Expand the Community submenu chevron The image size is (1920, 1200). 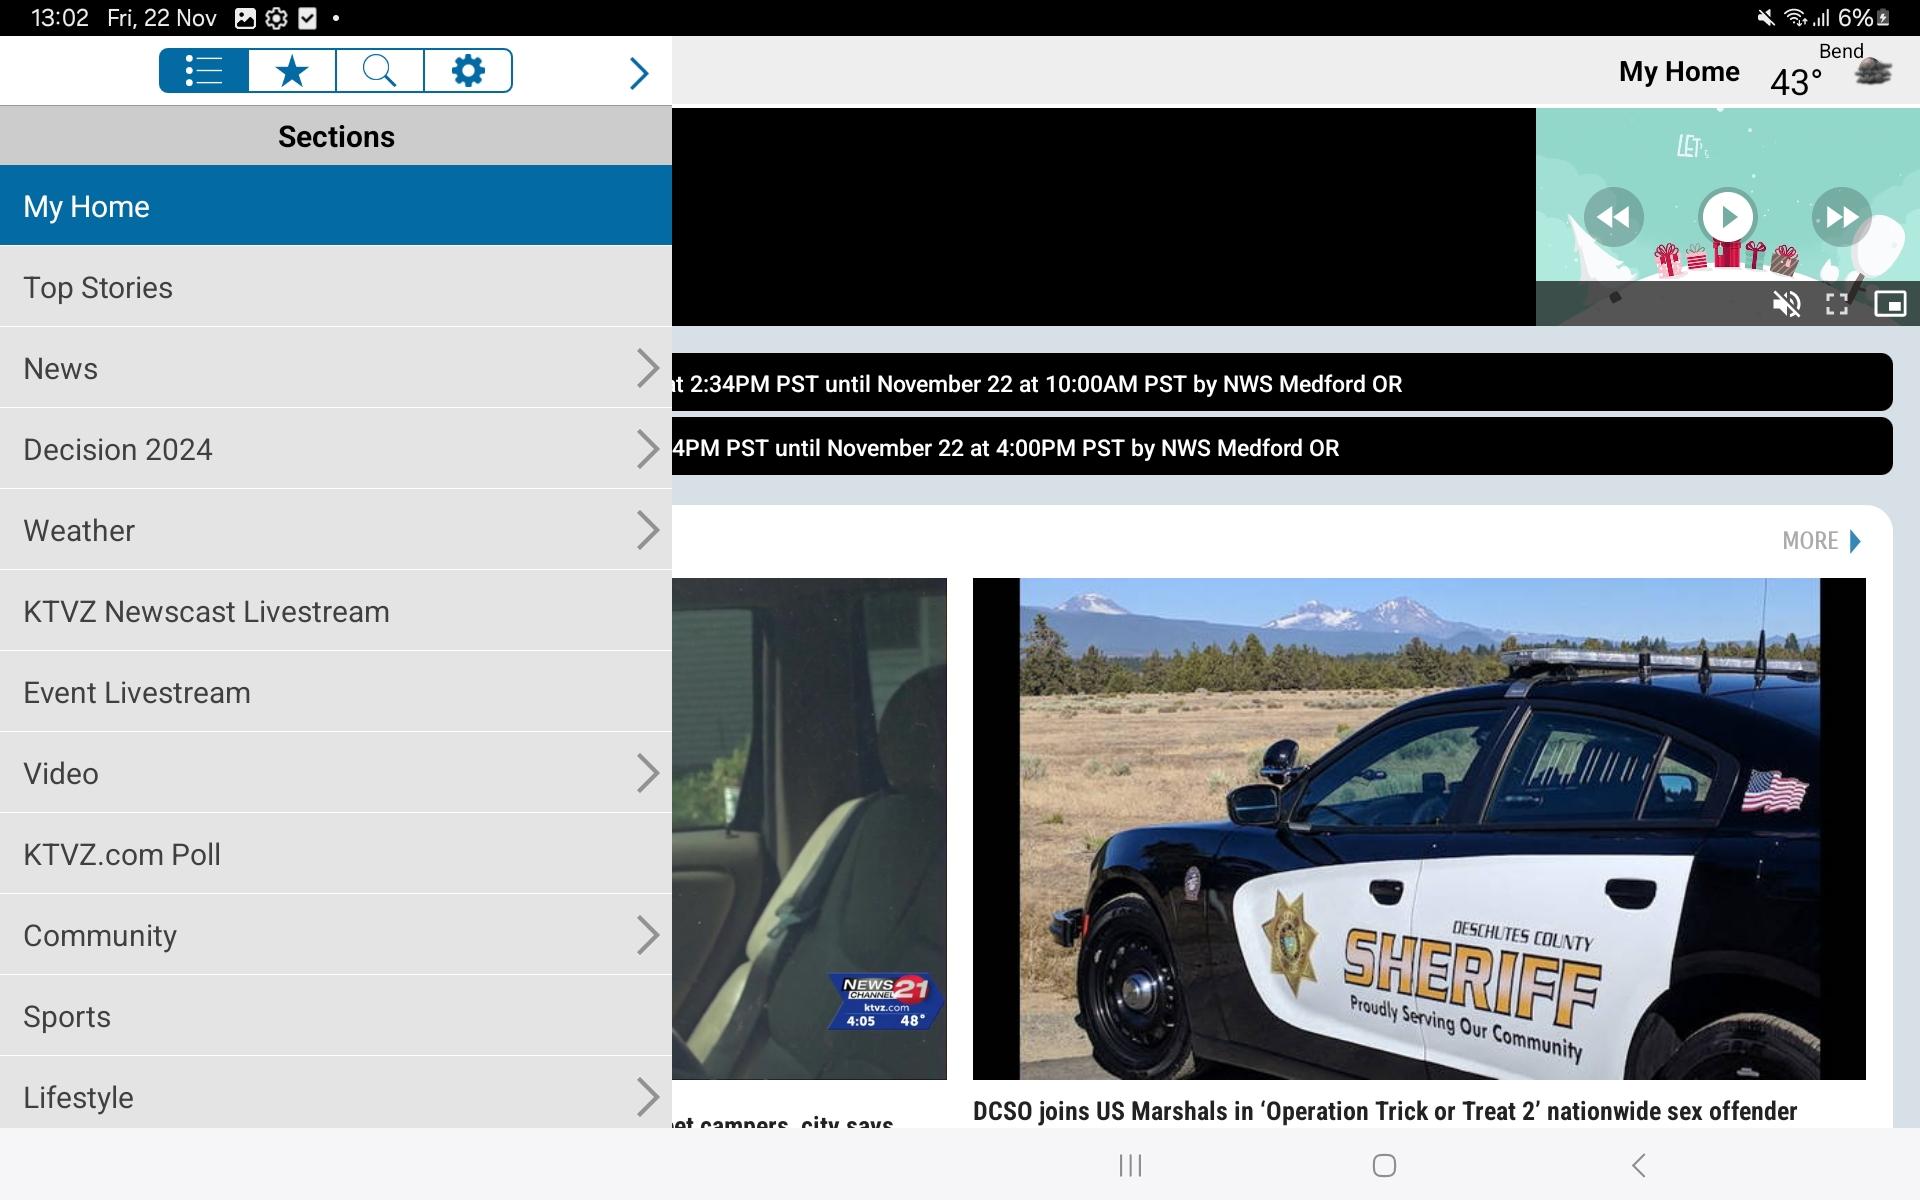pyautogui.click(x=648, y=935)
